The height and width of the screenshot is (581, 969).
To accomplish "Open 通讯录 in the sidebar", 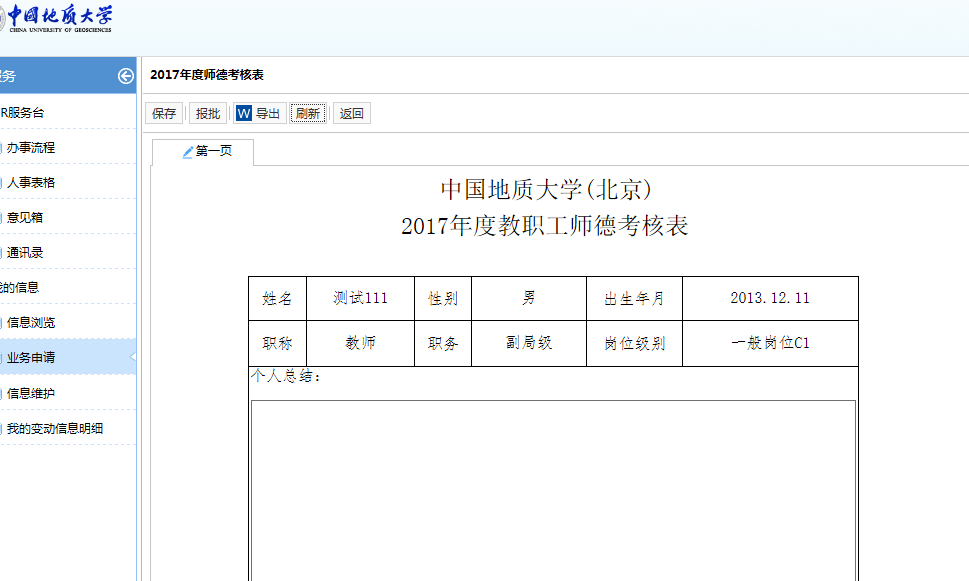I will point(25,252).
